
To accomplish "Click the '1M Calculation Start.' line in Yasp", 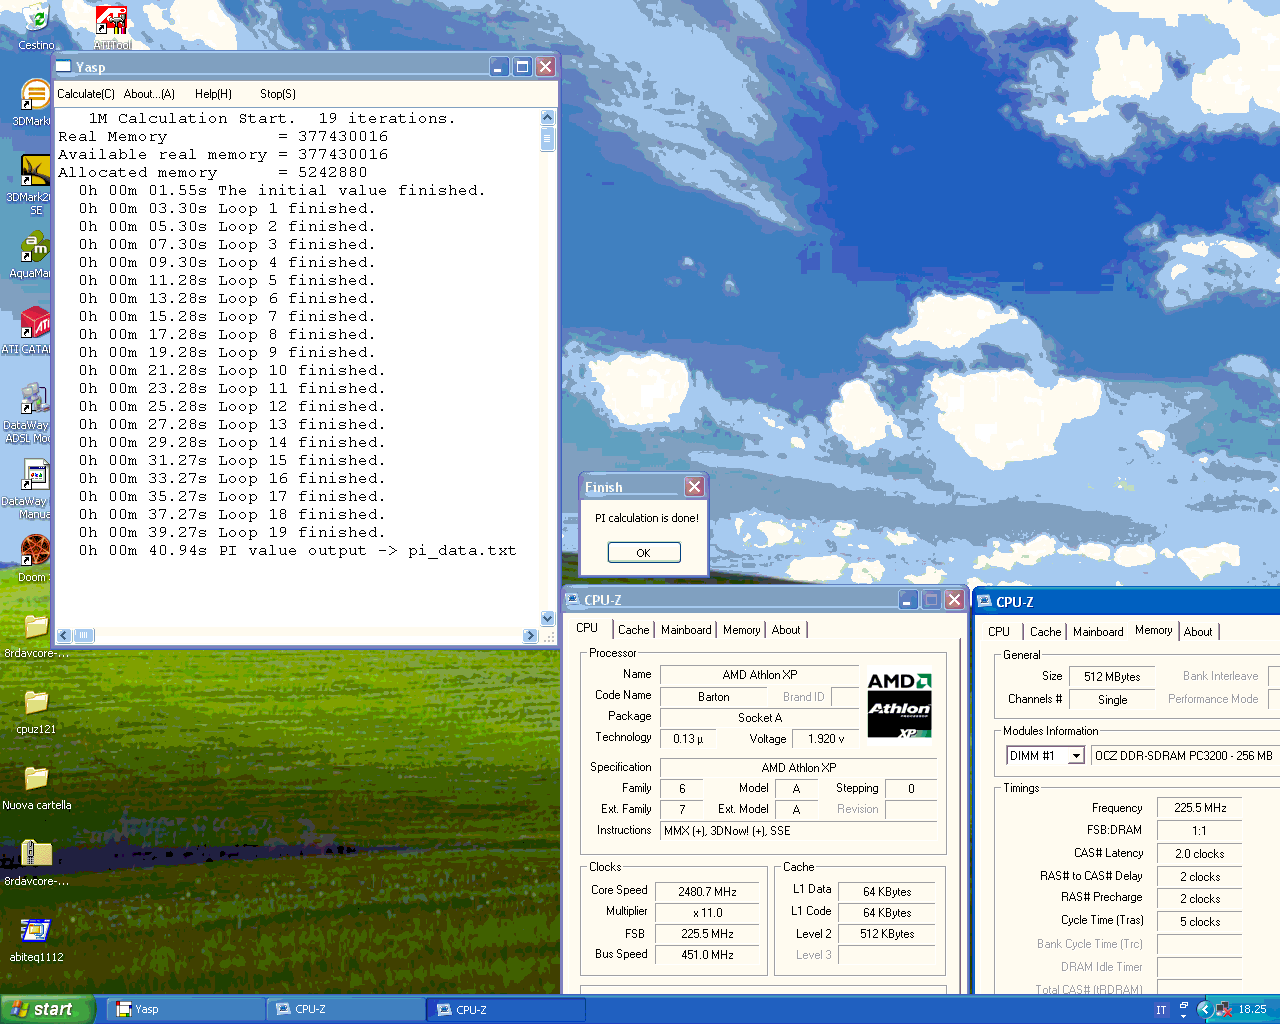I will pos(271,119).
